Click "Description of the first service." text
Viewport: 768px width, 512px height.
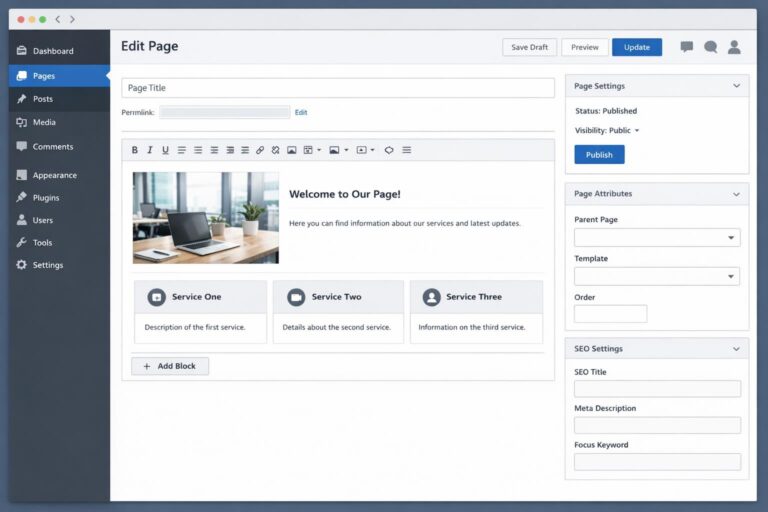(x=195, y=327)
